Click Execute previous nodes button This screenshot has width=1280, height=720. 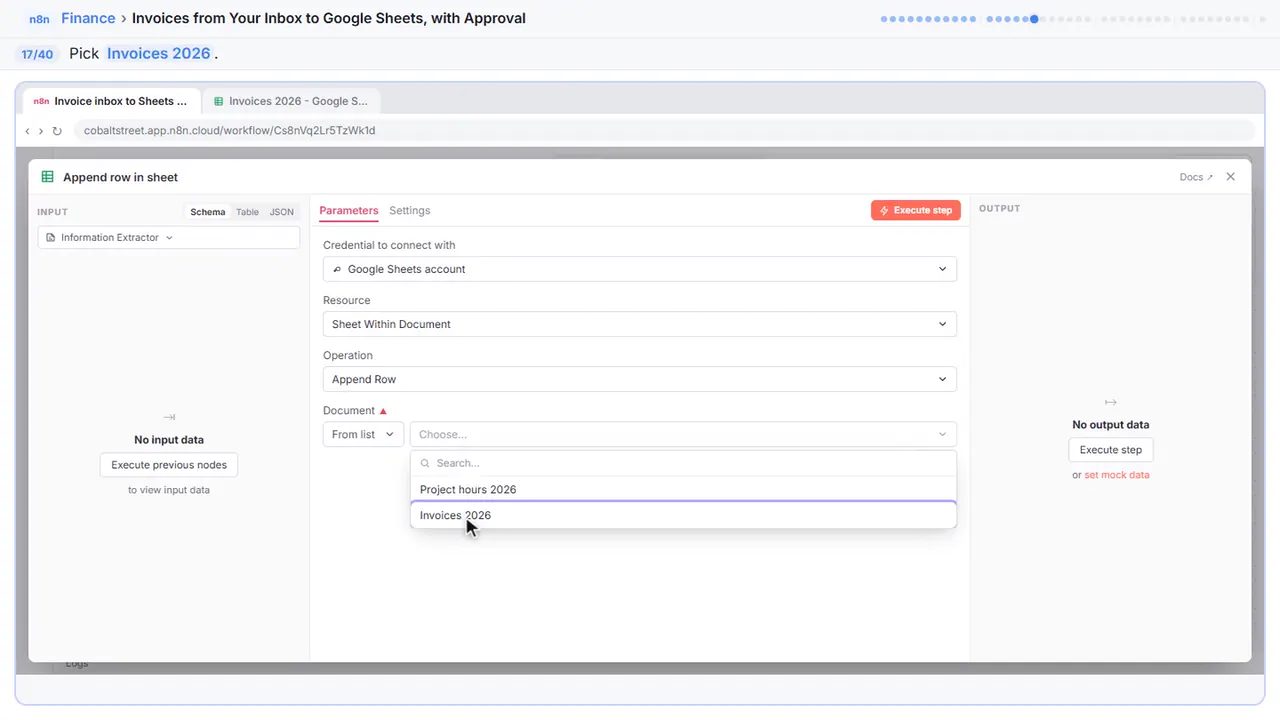[x=169, y=465]
